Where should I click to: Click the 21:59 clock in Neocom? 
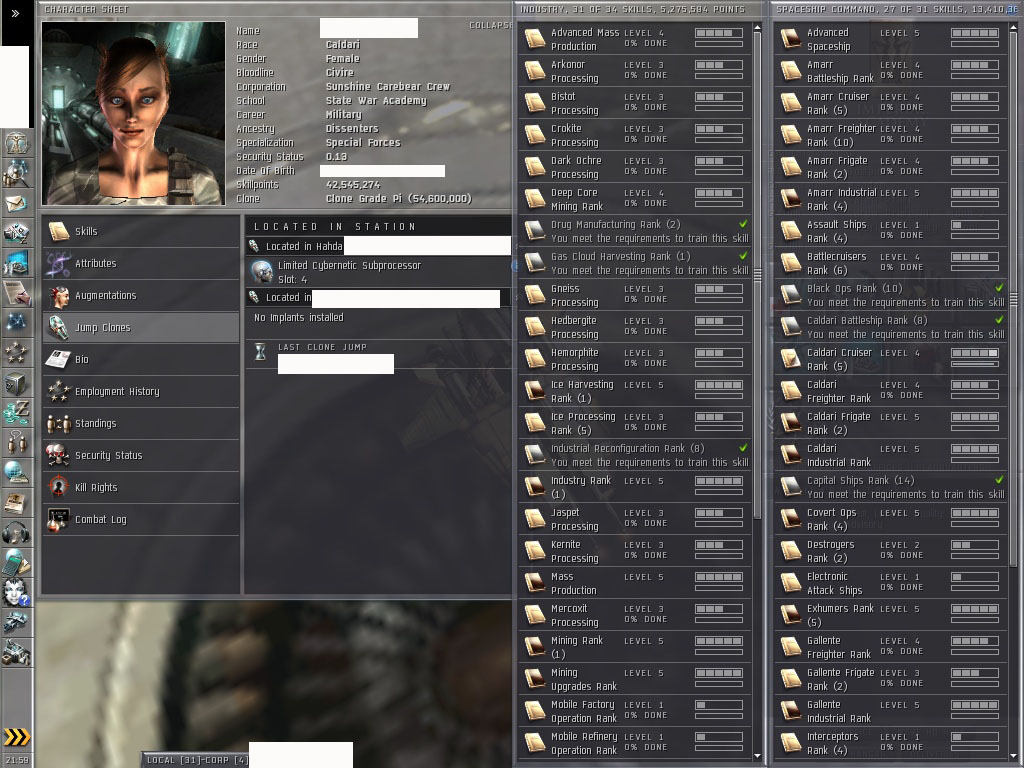click(16, 760)
